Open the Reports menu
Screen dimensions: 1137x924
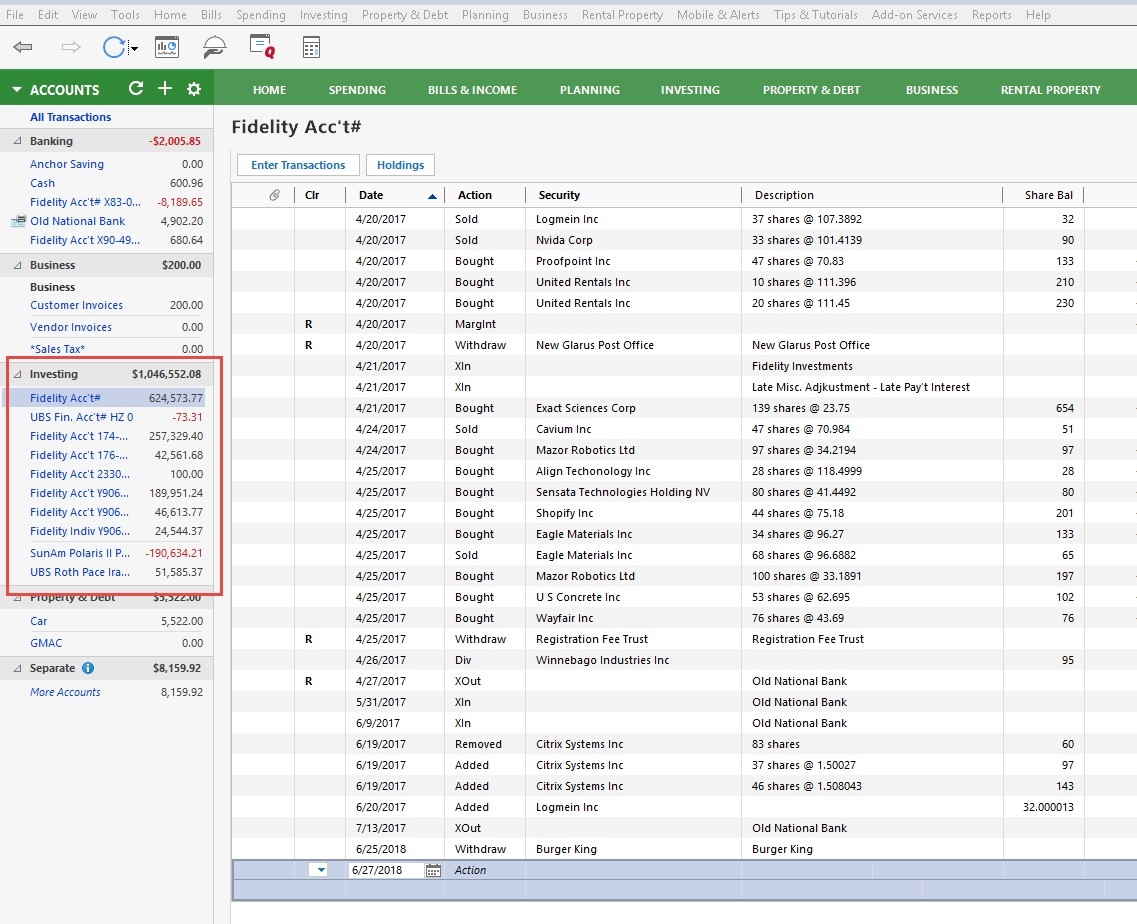point(991,15)
